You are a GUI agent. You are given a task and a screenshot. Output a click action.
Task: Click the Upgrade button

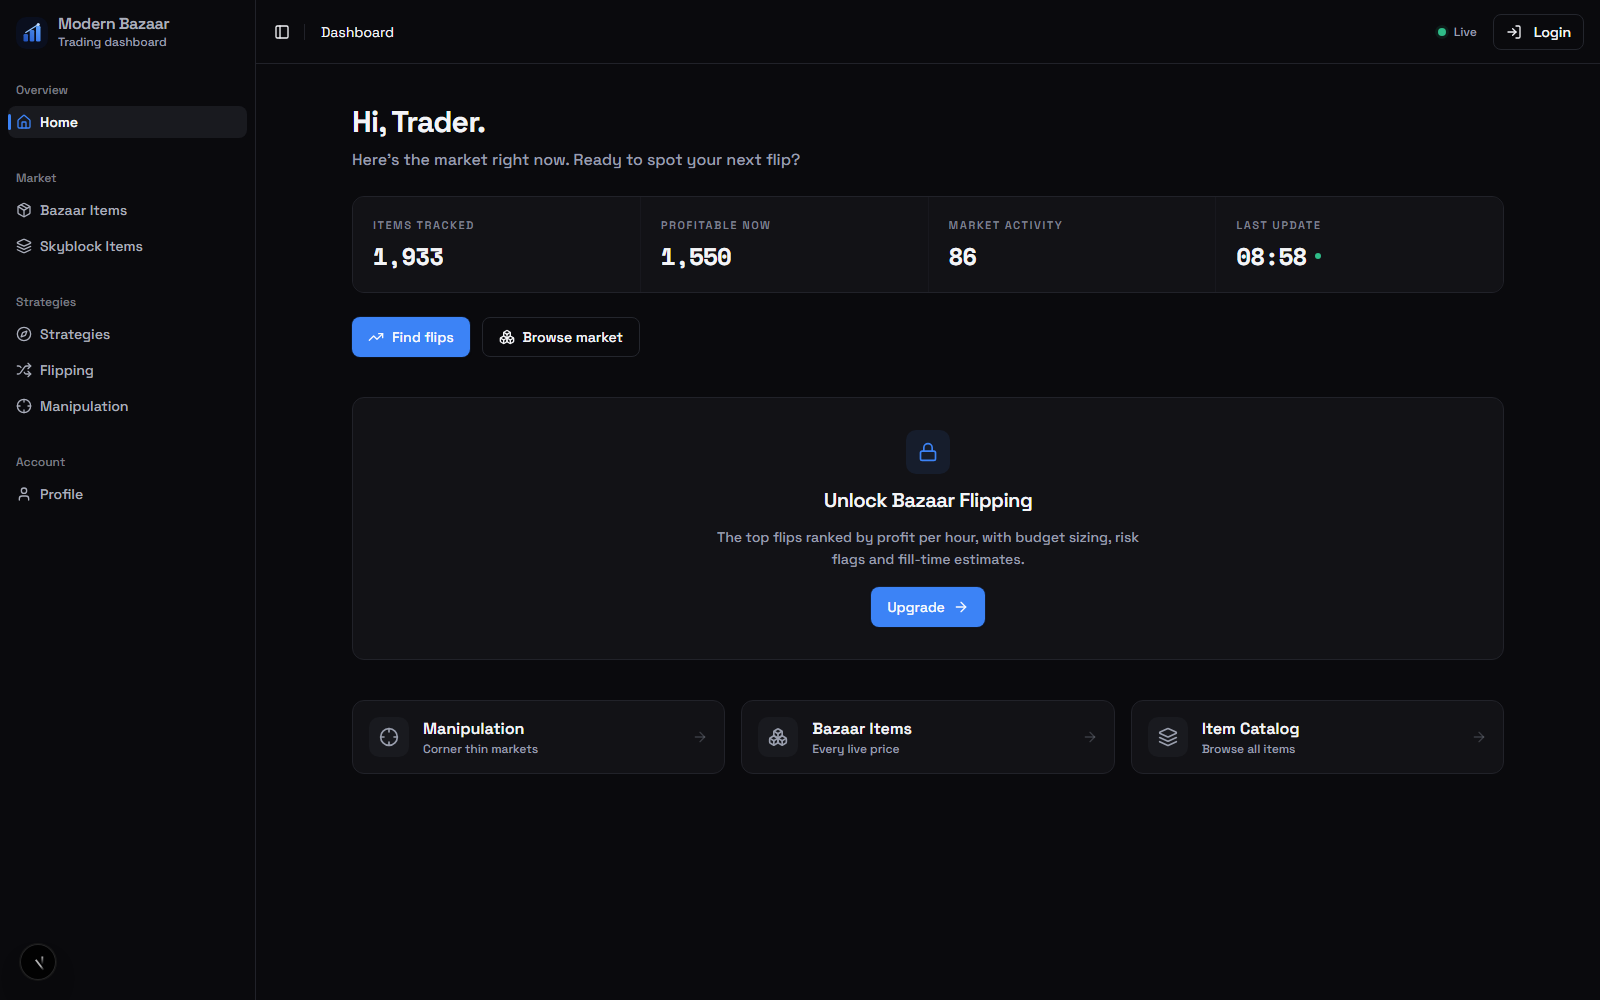point(928,607)
